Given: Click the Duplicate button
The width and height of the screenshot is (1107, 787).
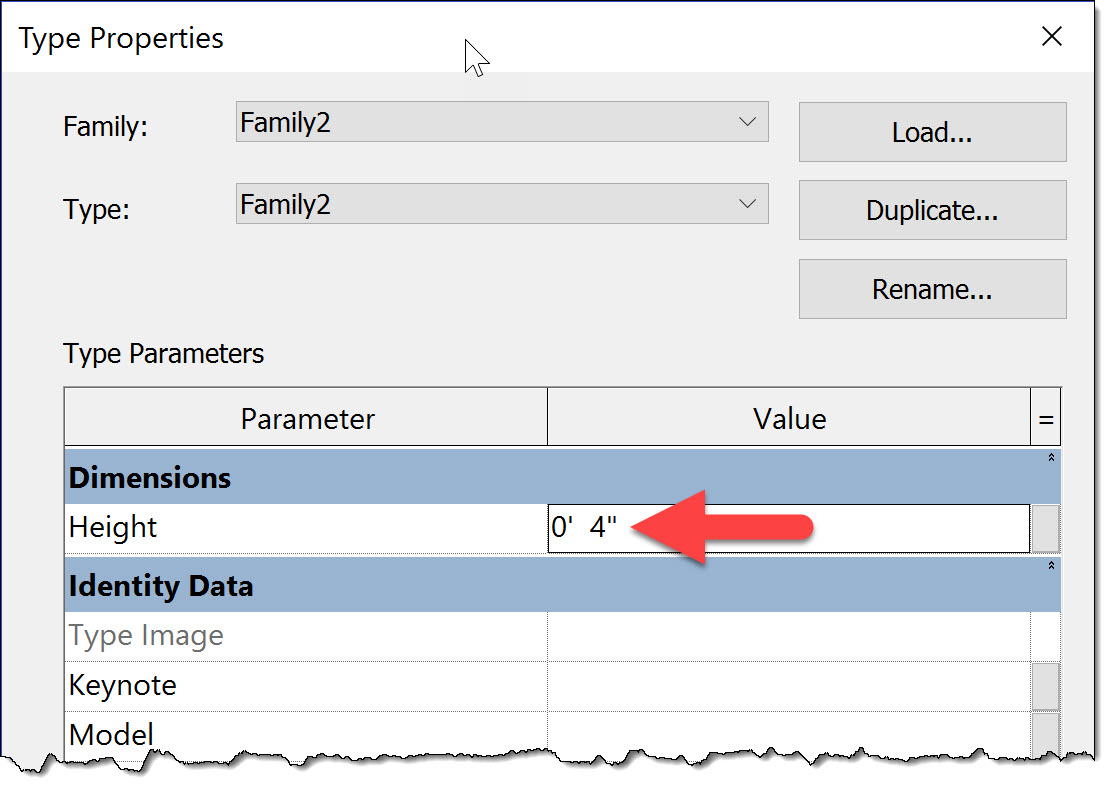Looking at the screenshot, I should coord(931,210).
